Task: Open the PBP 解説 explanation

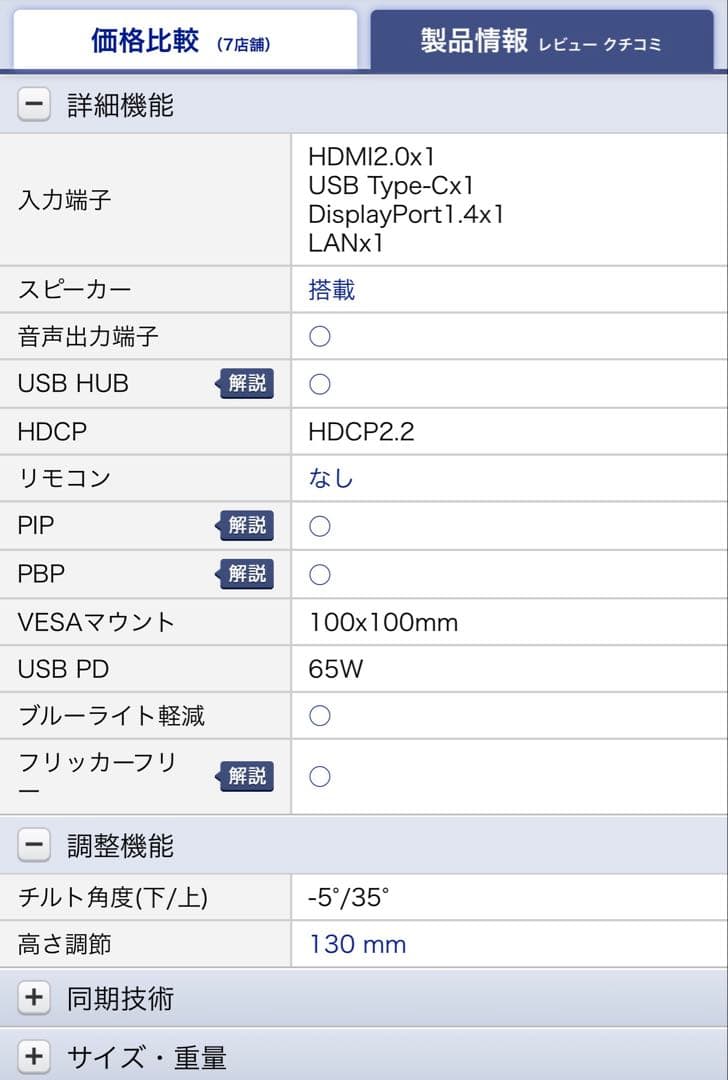Action: coord(245,573)
